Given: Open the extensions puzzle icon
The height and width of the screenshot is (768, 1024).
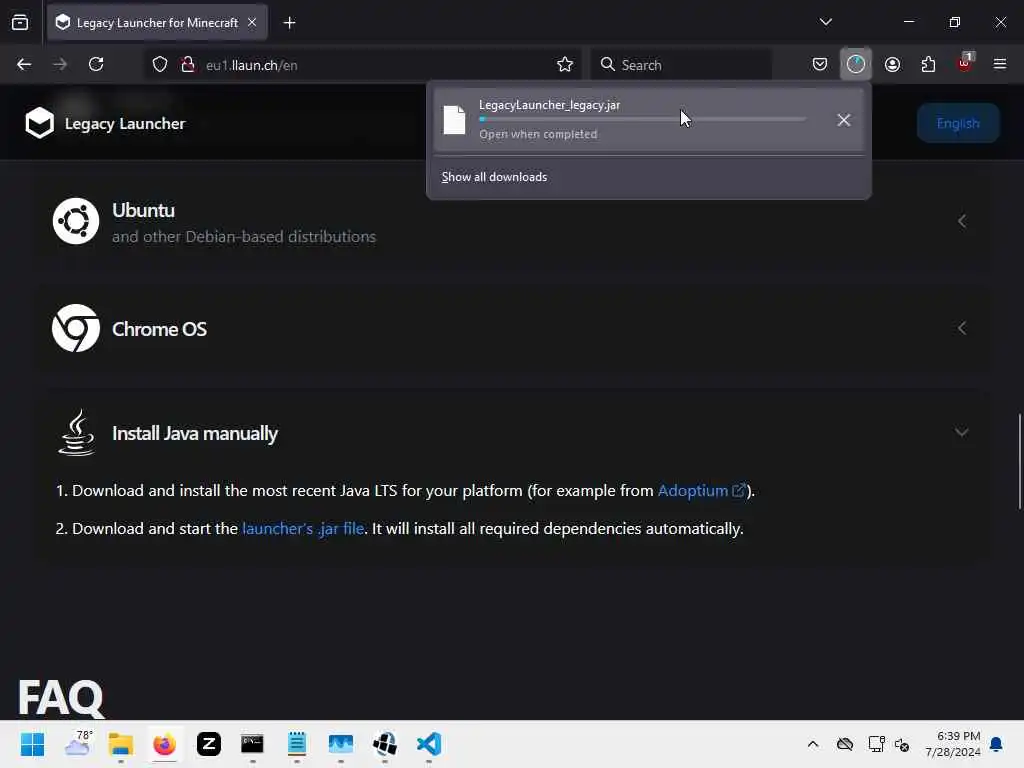Looking at the screenshot, I should point(928,65).
